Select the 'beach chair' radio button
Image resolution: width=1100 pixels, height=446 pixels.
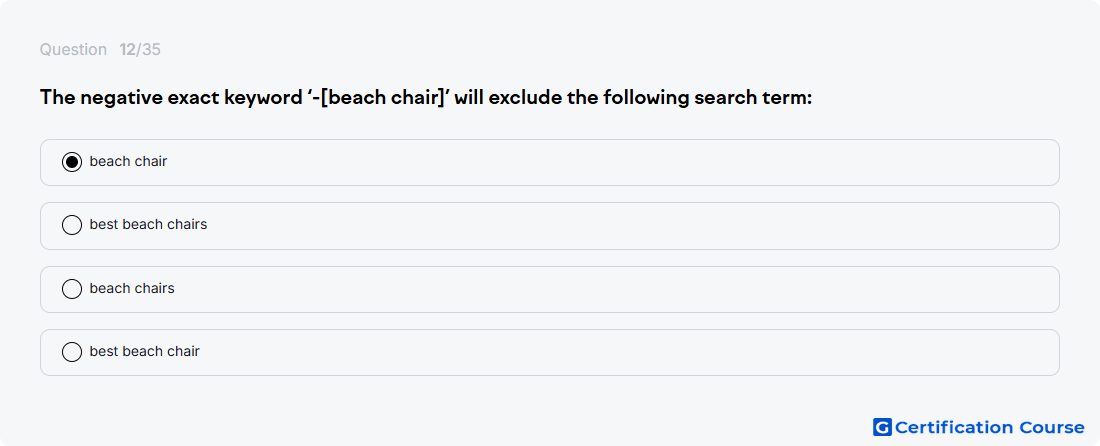pos(72,162)
